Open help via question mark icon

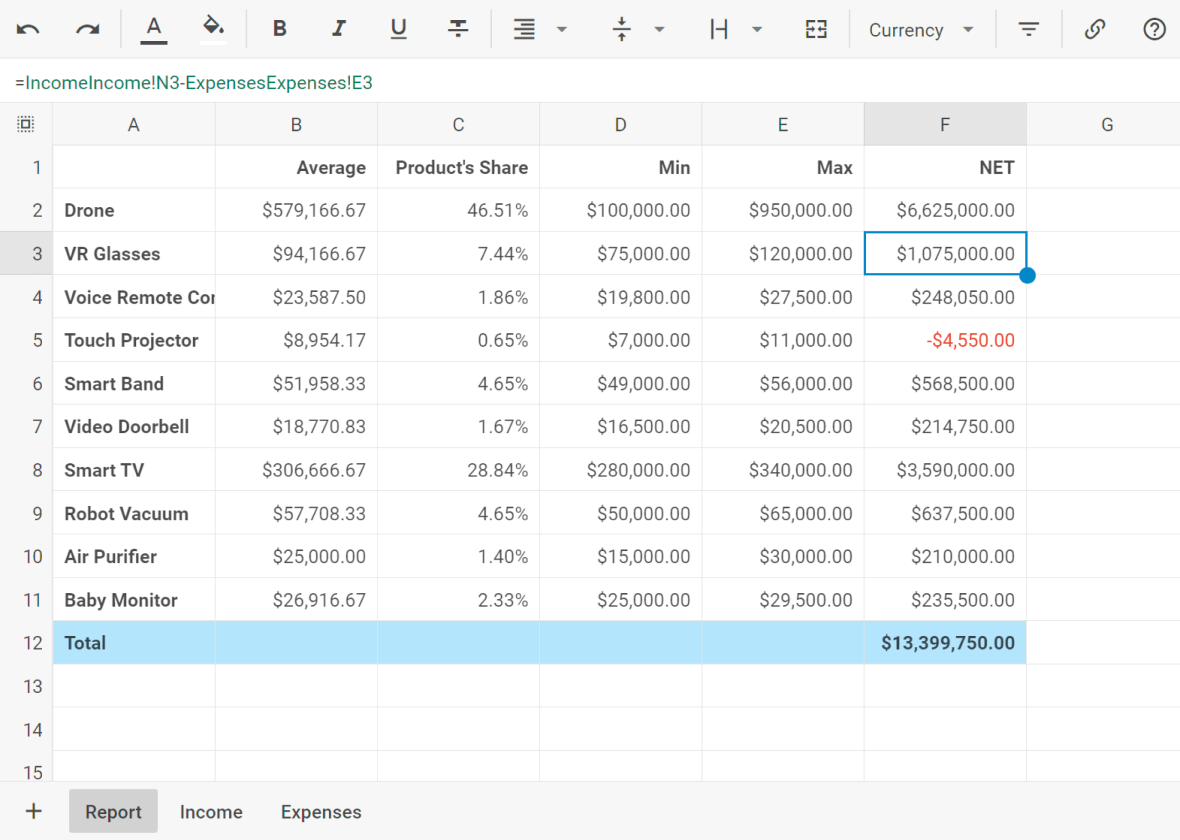pos(1154,30)
